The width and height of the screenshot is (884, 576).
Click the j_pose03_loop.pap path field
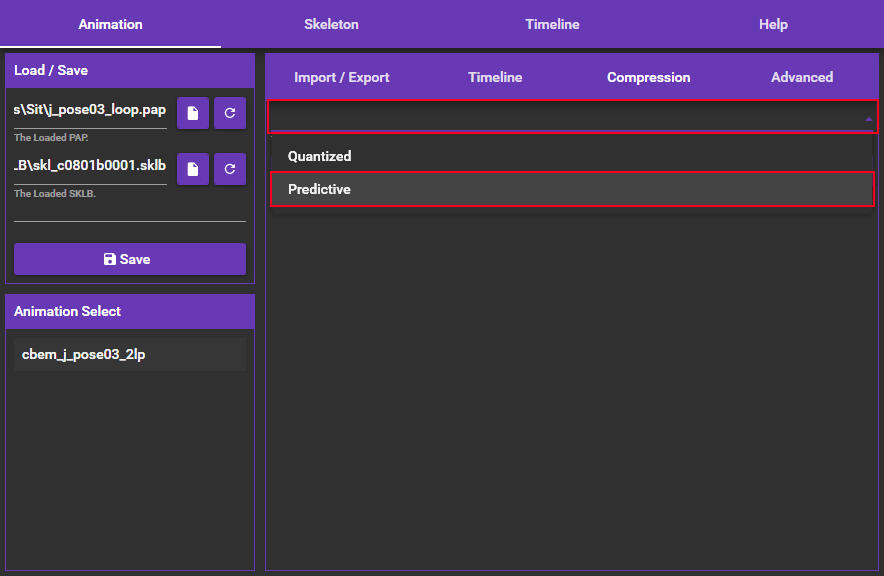click(90, 110)
